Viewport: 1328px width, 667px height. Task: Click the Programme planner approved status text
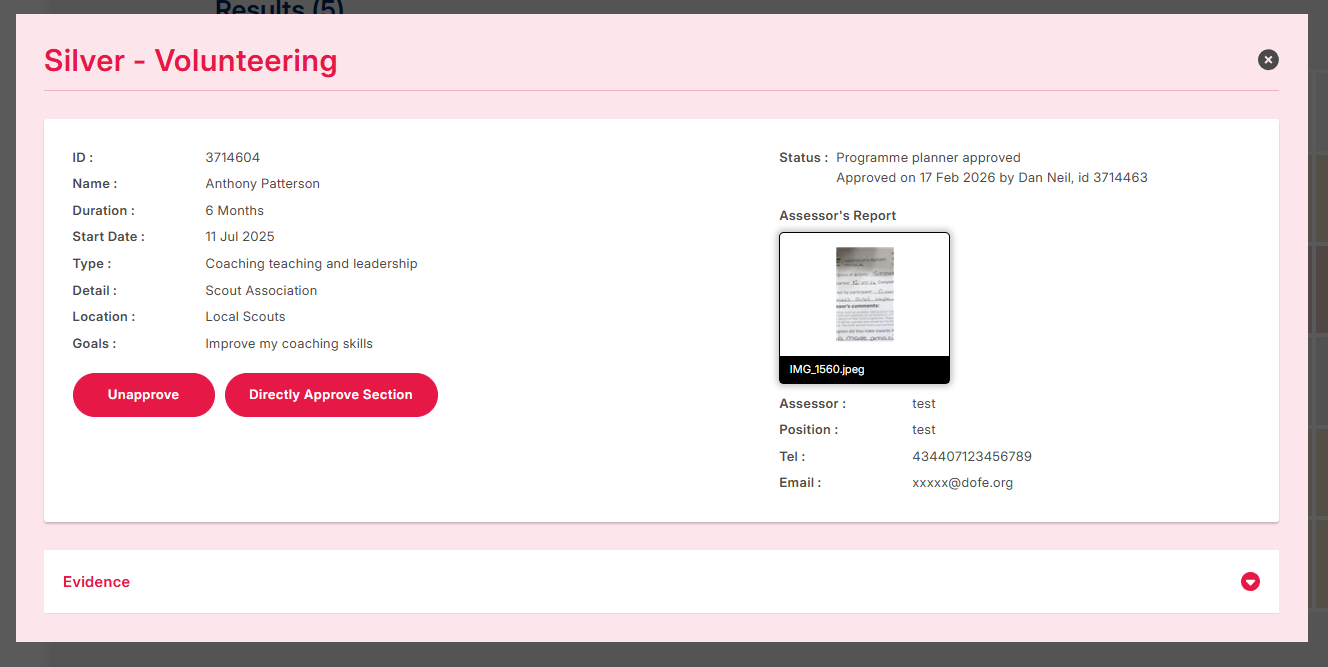click(928, 158)
